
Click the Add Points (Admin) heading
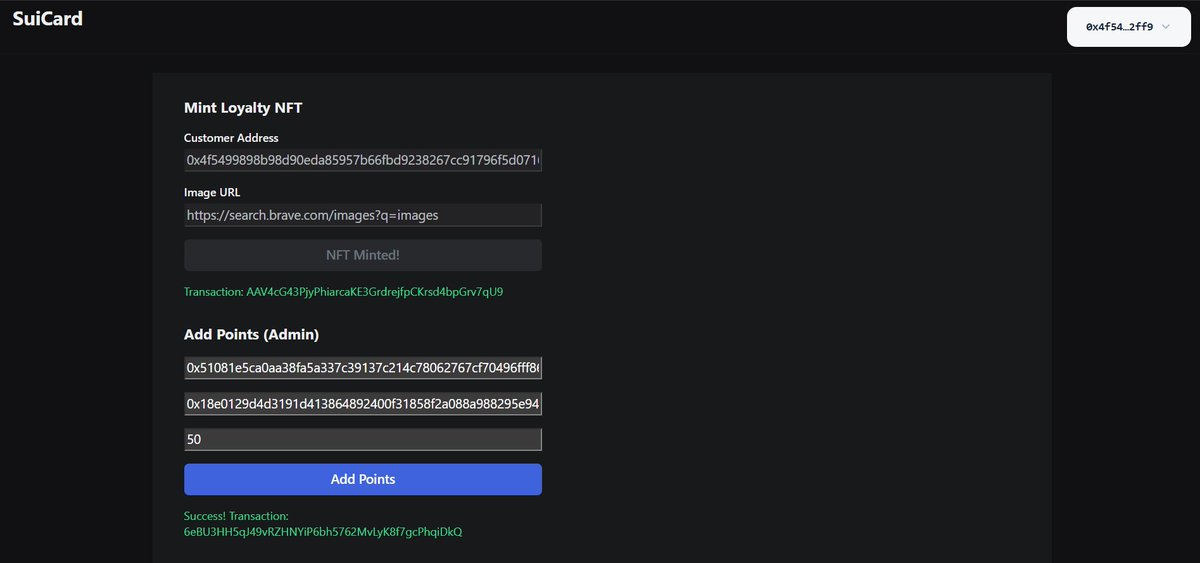click(252, 334)
